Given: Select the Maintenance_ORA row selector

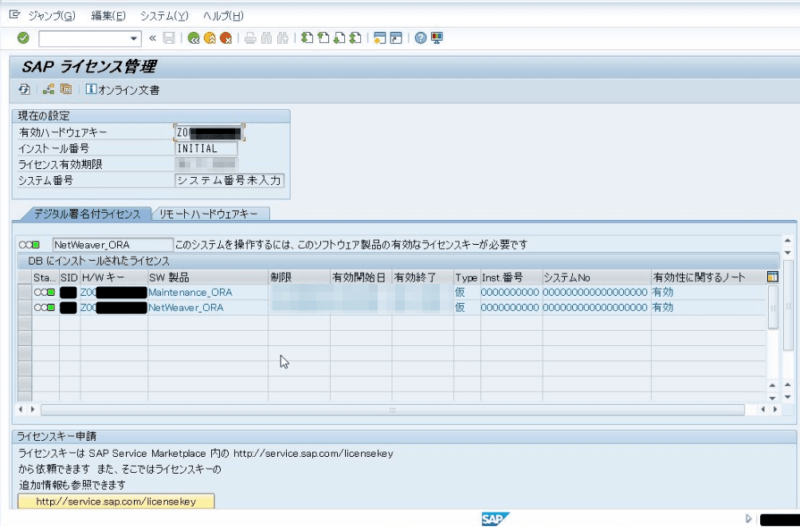Looking at the screenshot, I should (24, 292).
